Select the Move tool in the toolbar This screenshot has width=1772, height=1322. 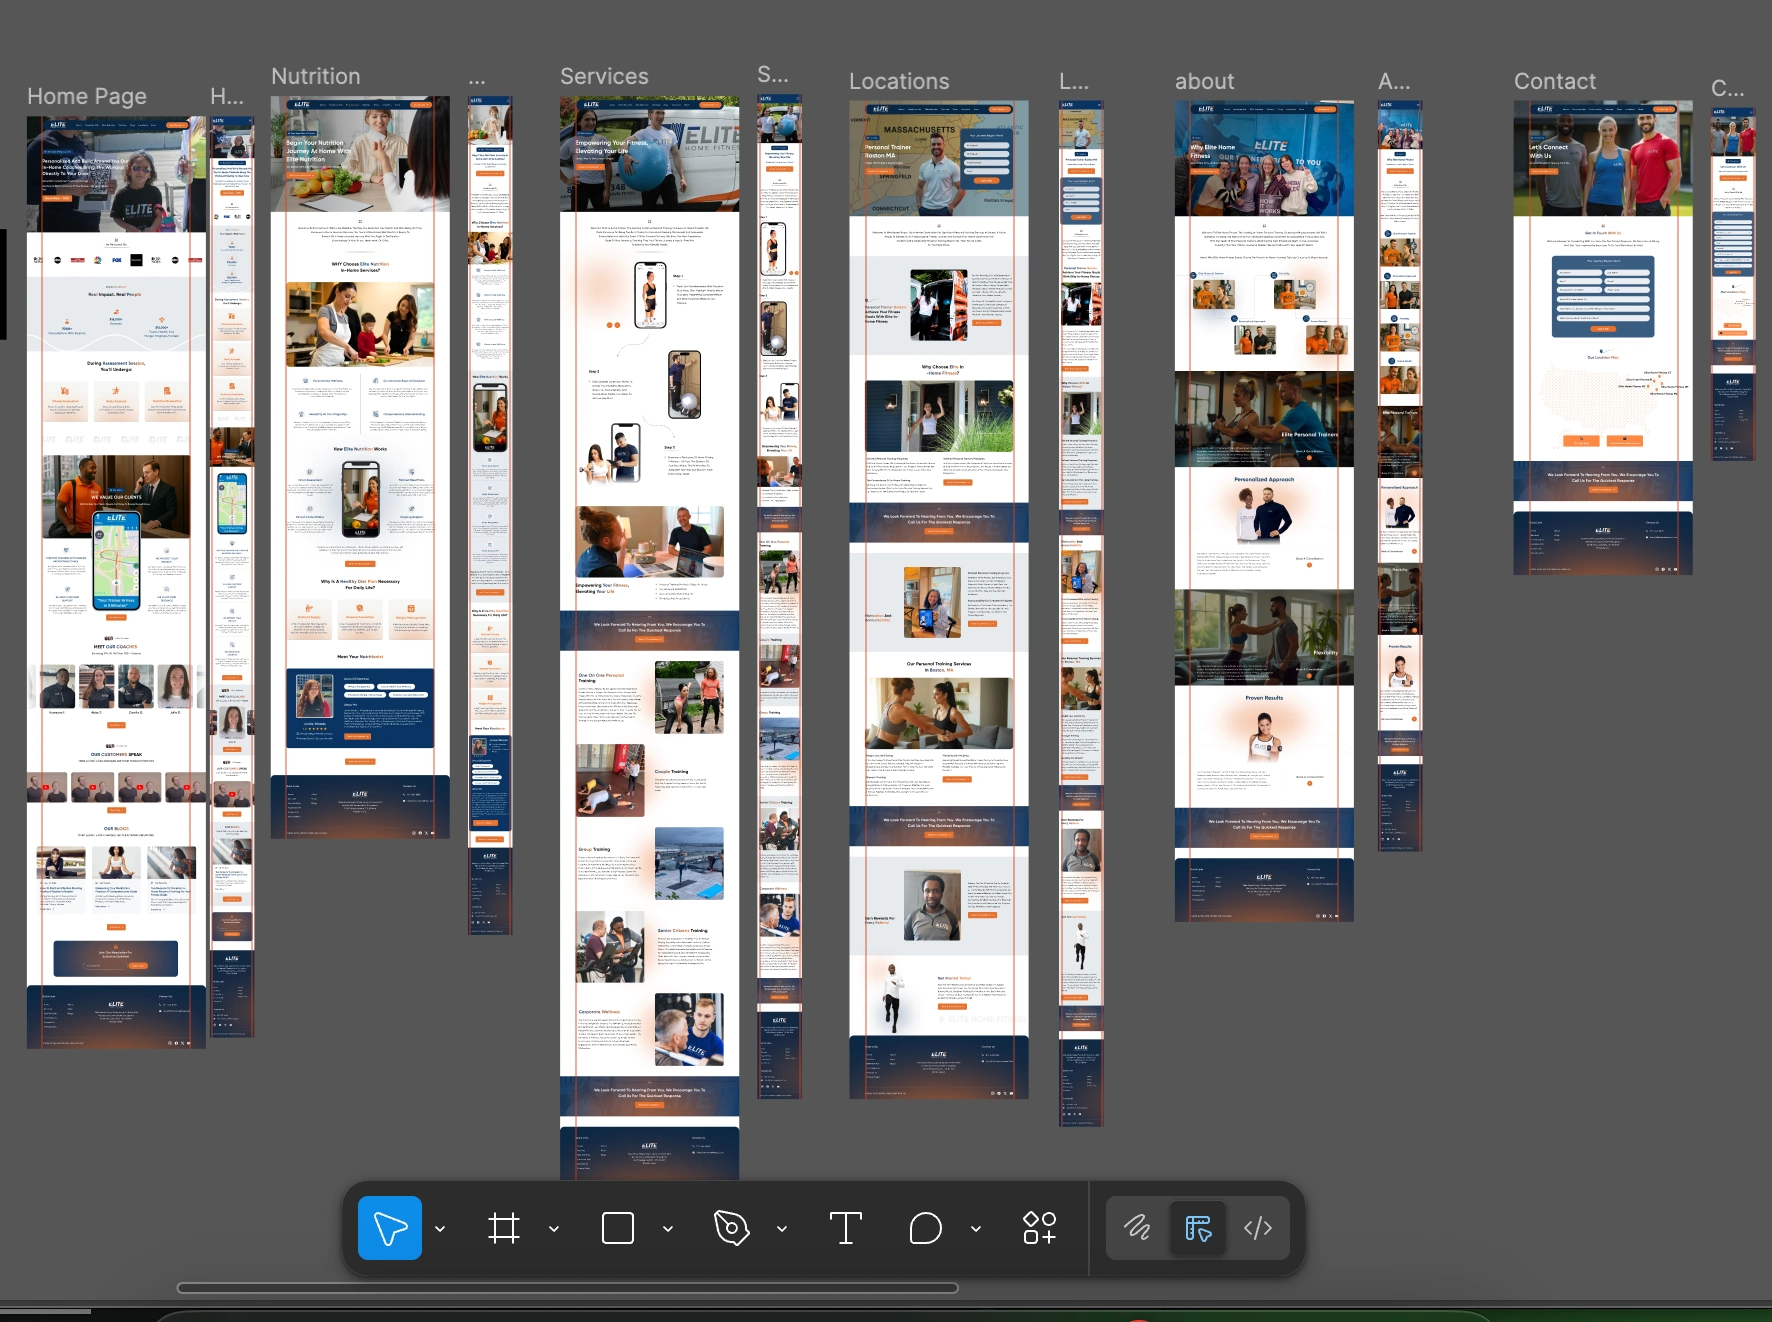click(390, 1228)
